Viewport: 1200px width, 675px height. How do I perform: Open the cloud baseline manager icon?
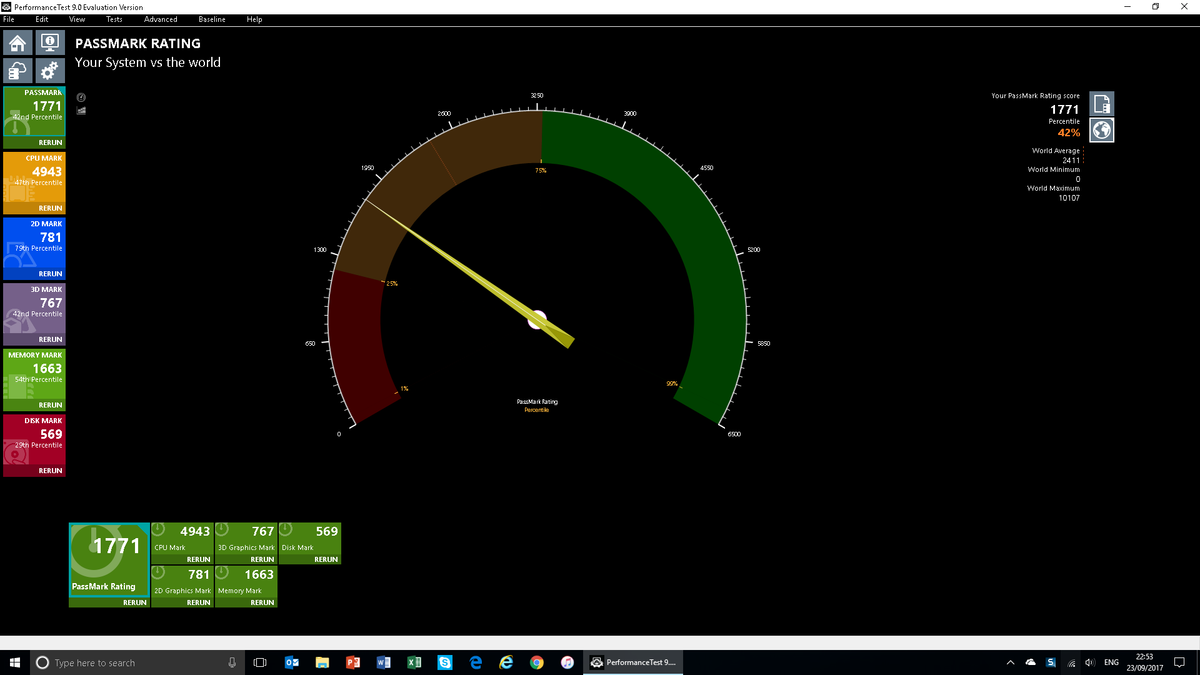(18, 71)
